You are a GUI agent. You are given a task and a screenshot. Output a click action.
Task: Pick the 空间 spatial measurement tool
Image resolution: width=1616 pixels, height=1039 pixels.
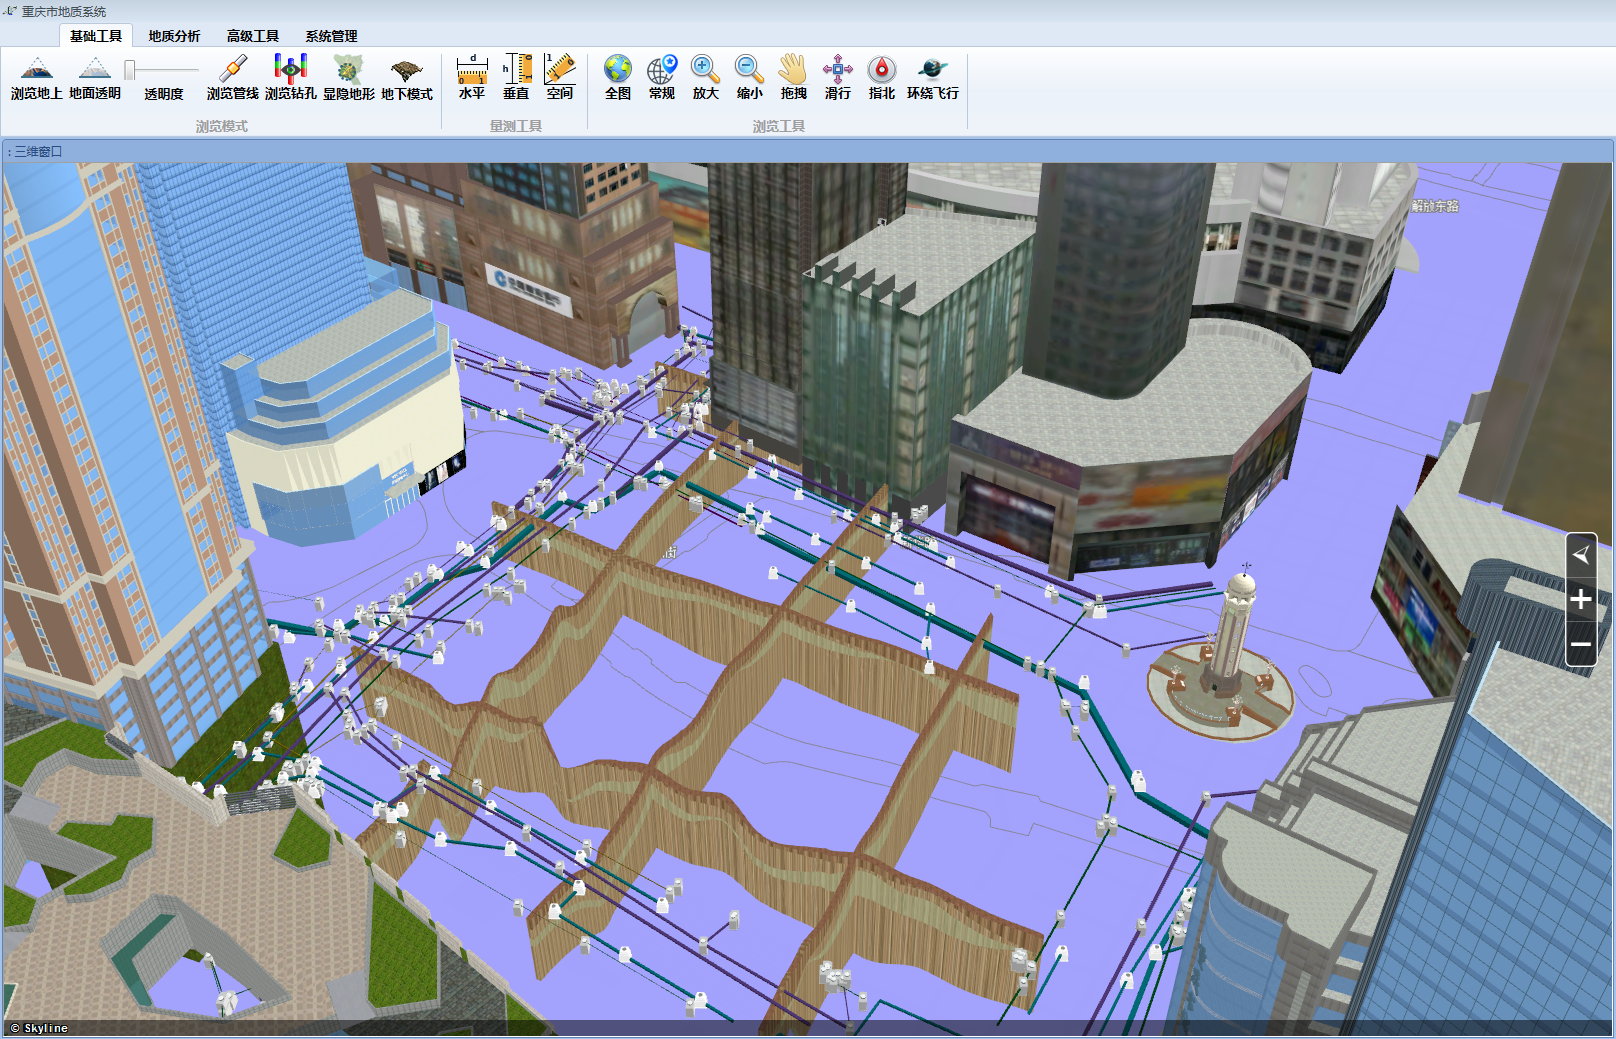coord(560,78)
